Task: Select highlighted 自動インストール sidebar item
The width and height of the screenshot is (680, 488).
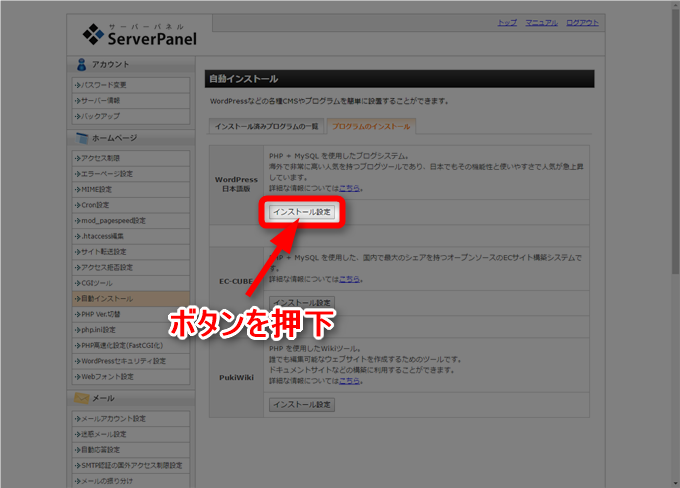Action: 131,299
